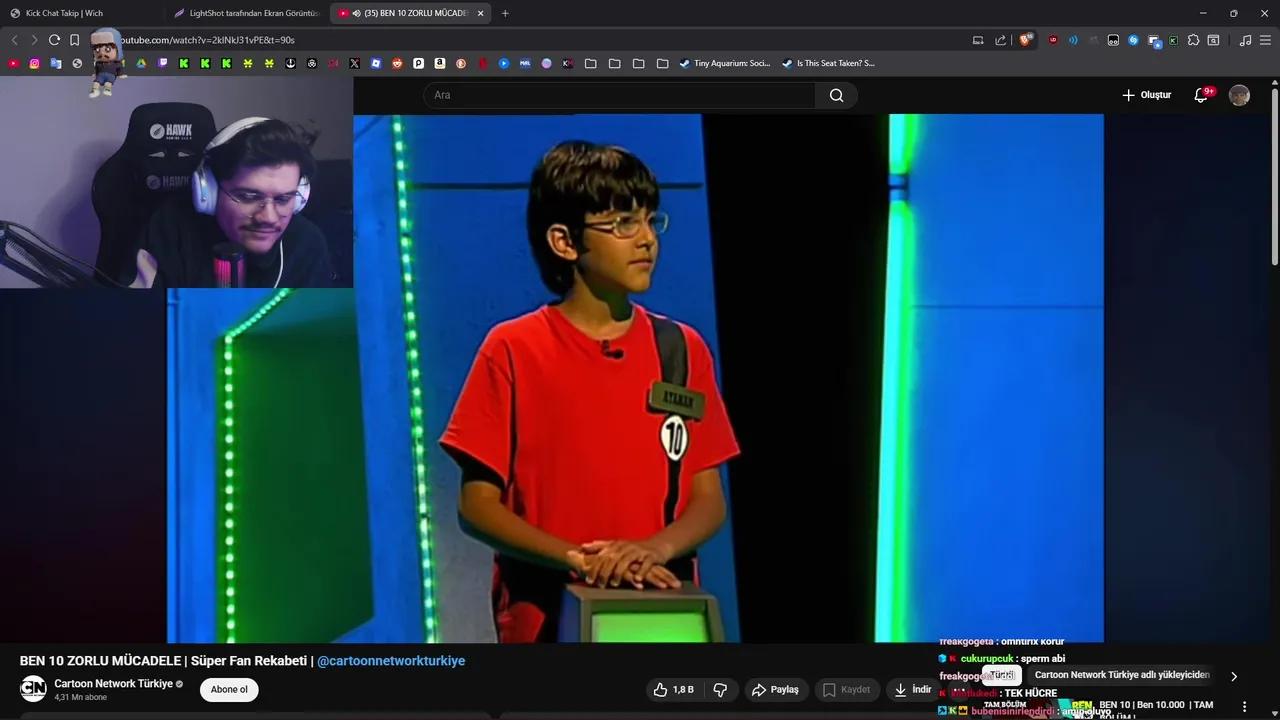Open the Google Translate bookmark icon

click(56, 63)
